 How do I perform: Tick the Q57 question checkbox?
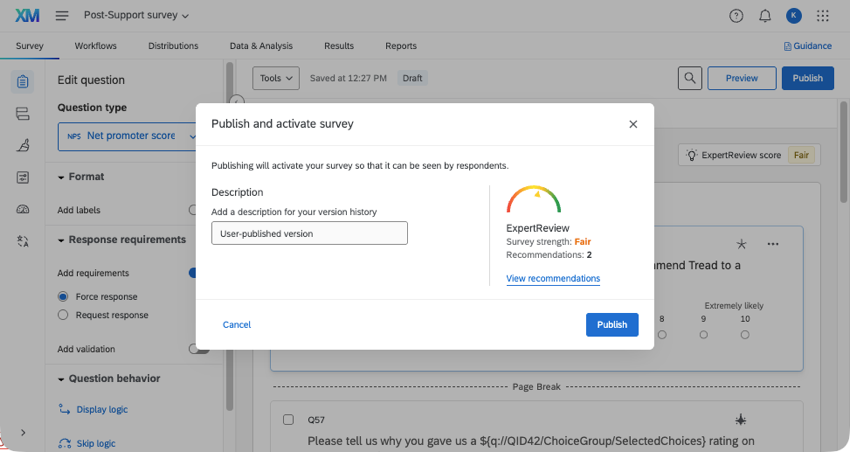(288, 419)
